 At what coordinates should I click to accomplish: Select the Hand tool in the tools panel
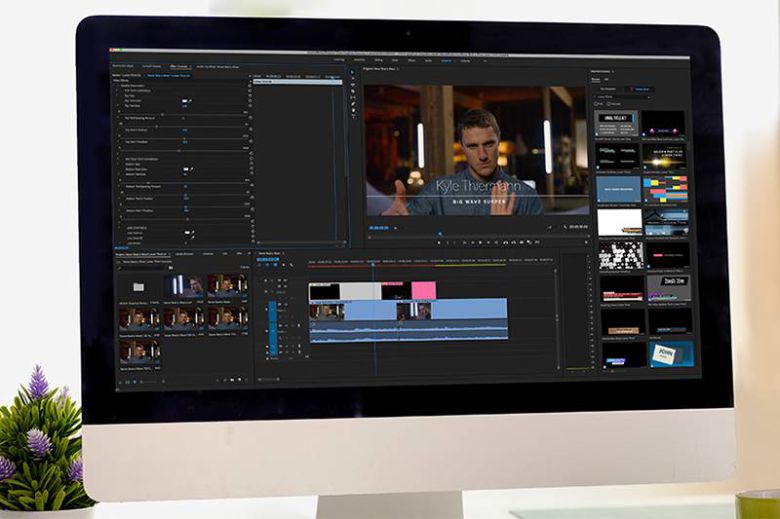pos(353,108)
